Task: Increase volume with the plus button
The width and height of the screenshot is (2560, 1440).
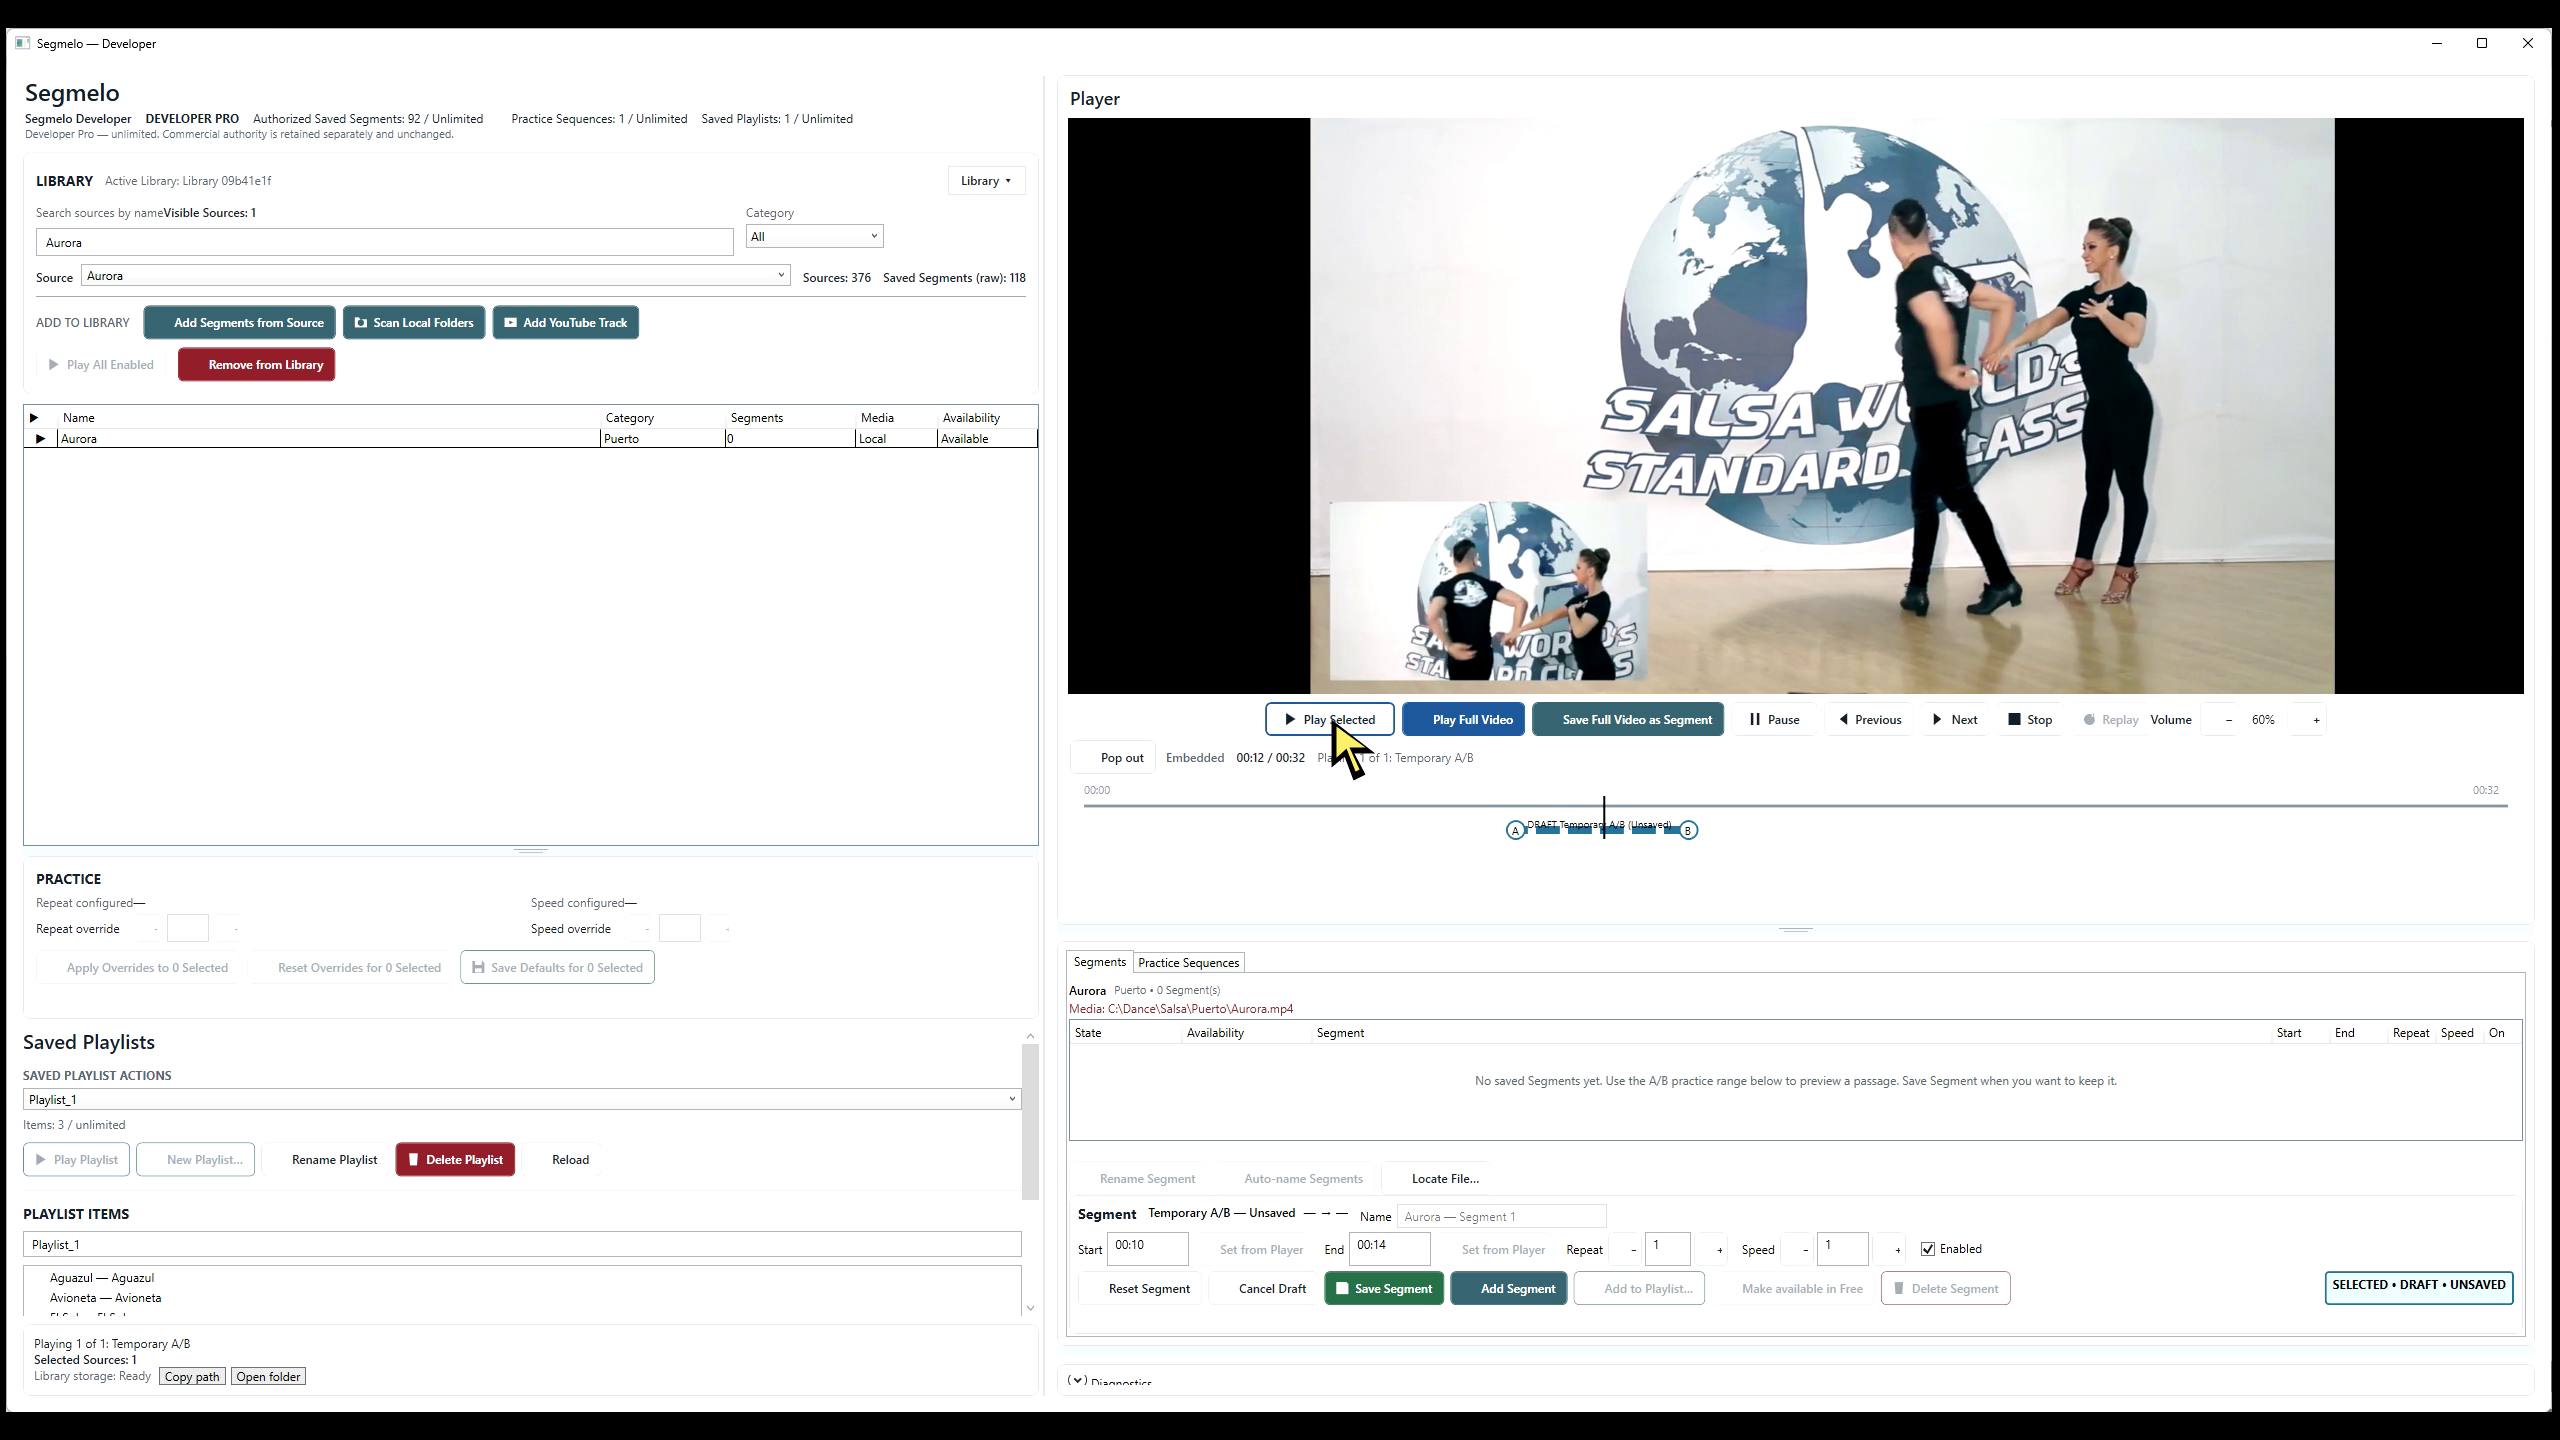Action: [2316, 720]
